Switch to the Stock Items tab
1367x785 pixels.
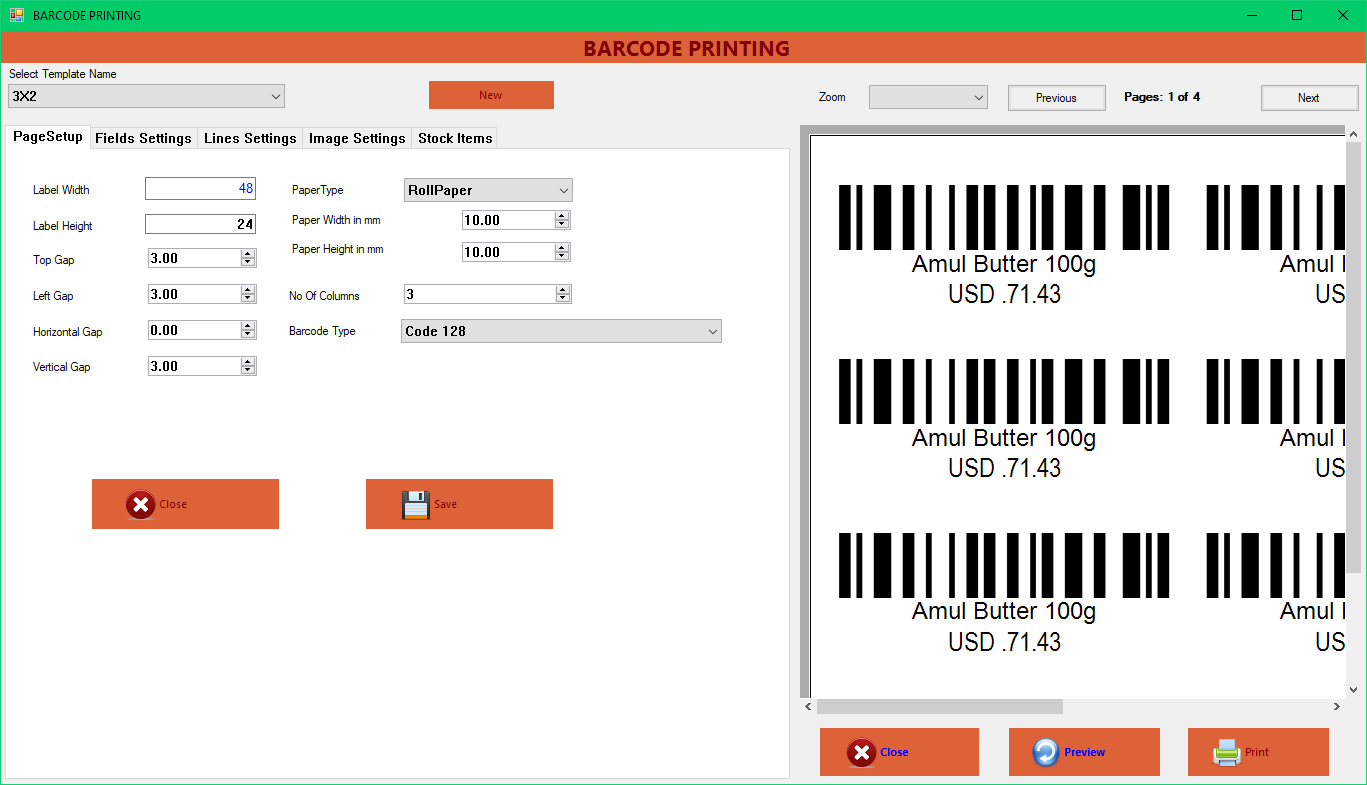tap(454, 138)
